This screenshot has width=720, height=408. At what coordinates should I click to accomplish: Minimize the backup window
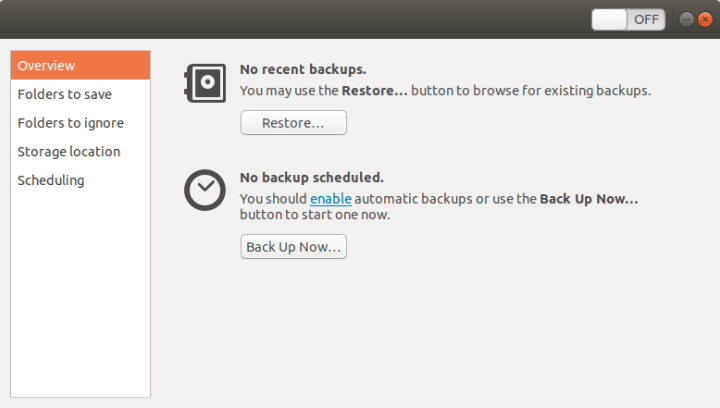[x=686, y=19]
